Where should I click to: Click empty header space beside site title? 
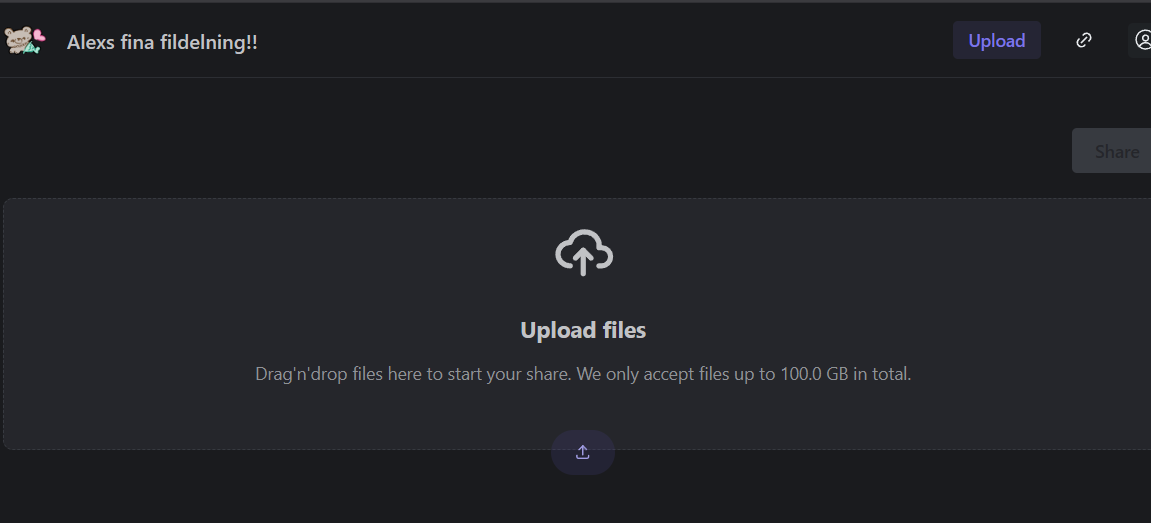tap(600, 40)
